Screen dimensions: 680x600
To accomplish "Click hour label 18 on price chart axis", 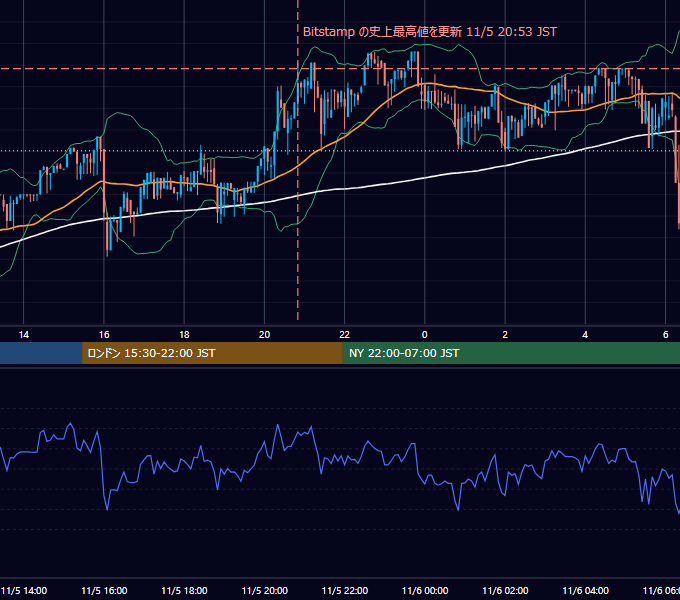I will point(184,335).
